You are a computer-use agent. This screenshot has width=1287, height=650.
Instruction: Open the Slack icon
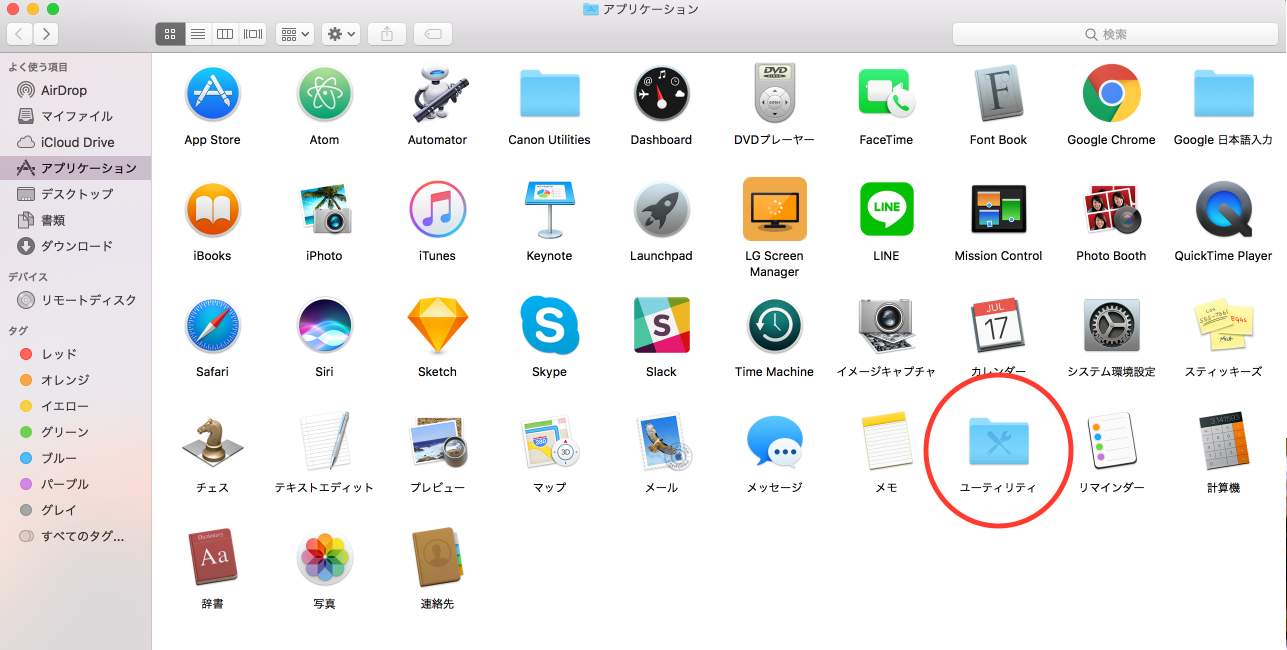tap(661, 326)
